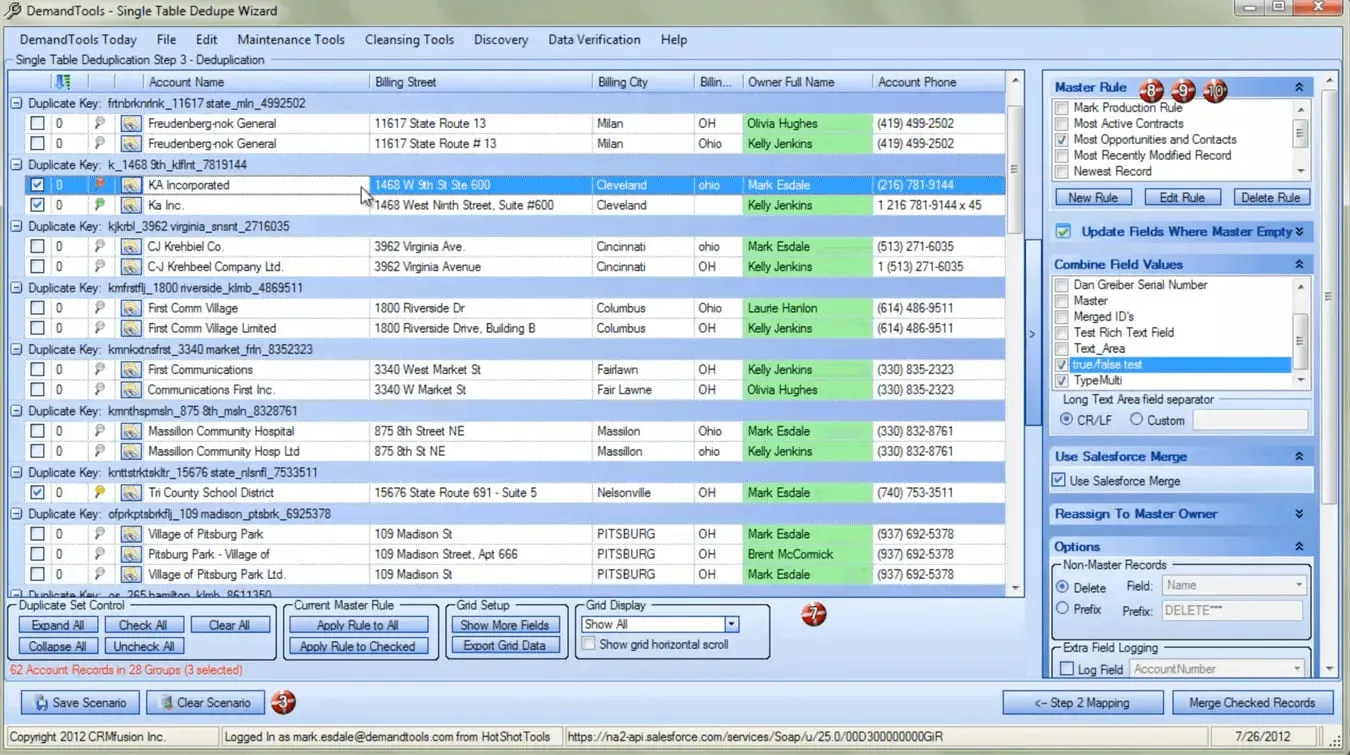Check the Log Field checkbox
The height and width of the screenshot is (755, 1350).
point(1066,669)
